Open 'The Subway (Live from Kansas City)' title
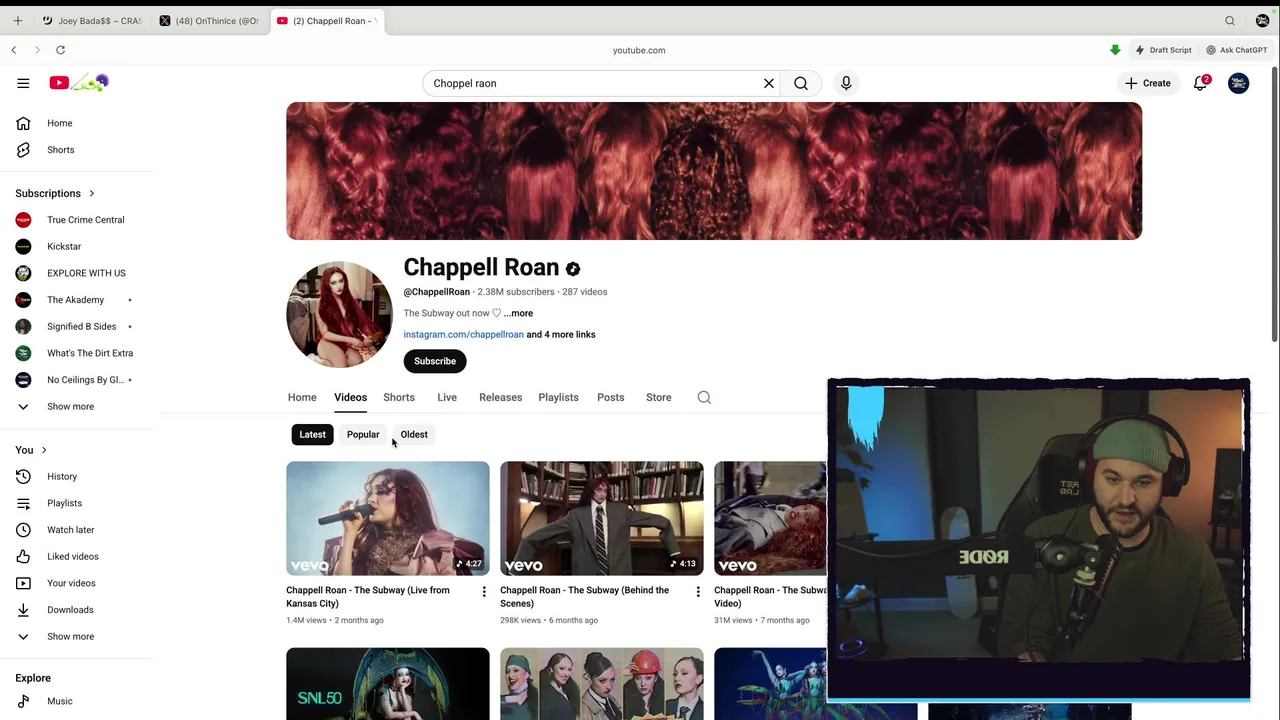This screenshot has height=720, width=1280. (x=368, y=597)
